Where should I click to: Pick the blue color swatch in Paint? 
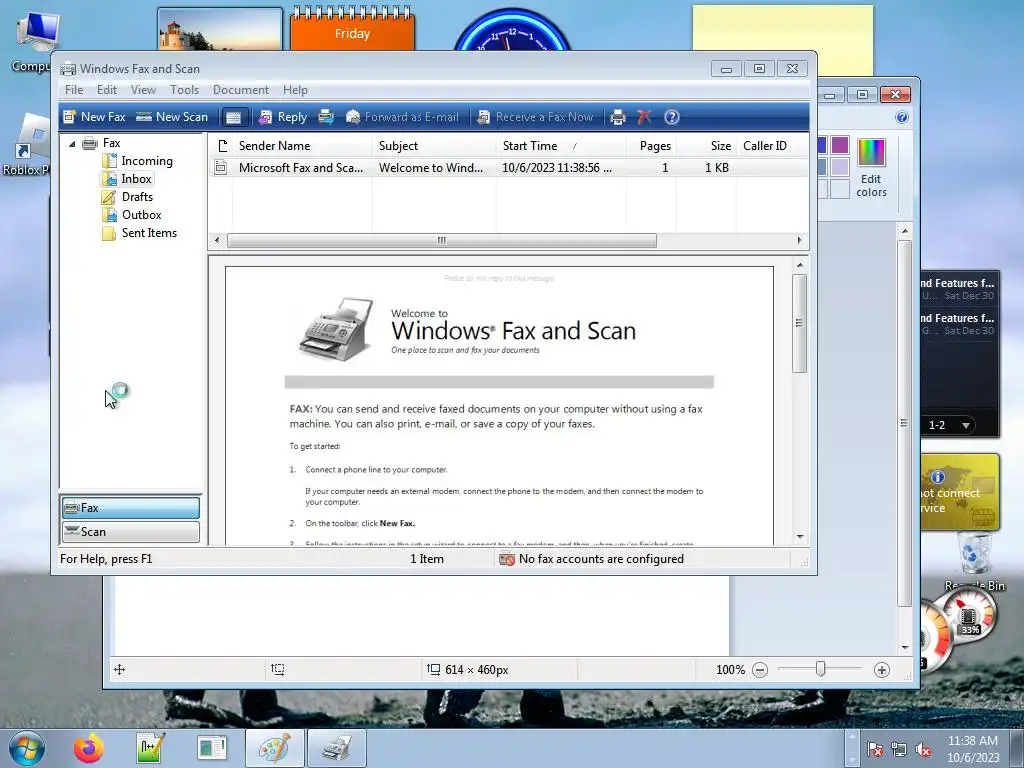[x=822, y=145]
